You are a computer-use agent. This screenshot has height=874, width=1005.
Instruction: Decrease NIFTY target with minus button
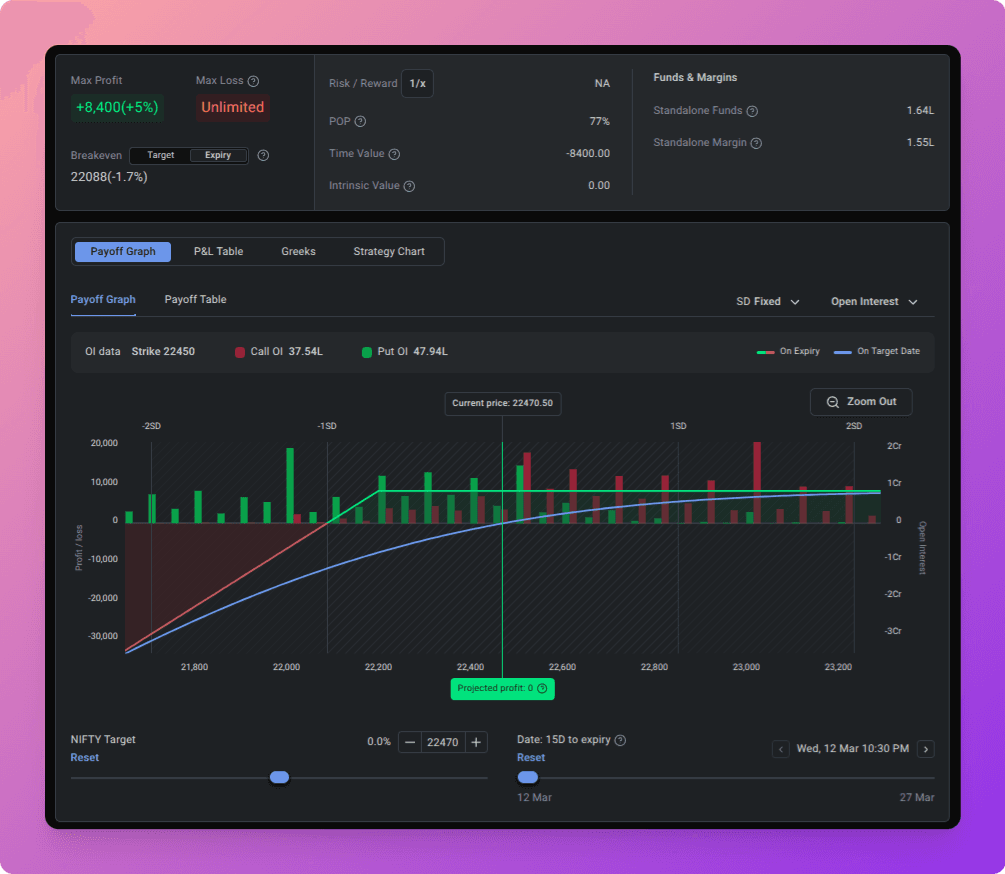pos(410,742)
